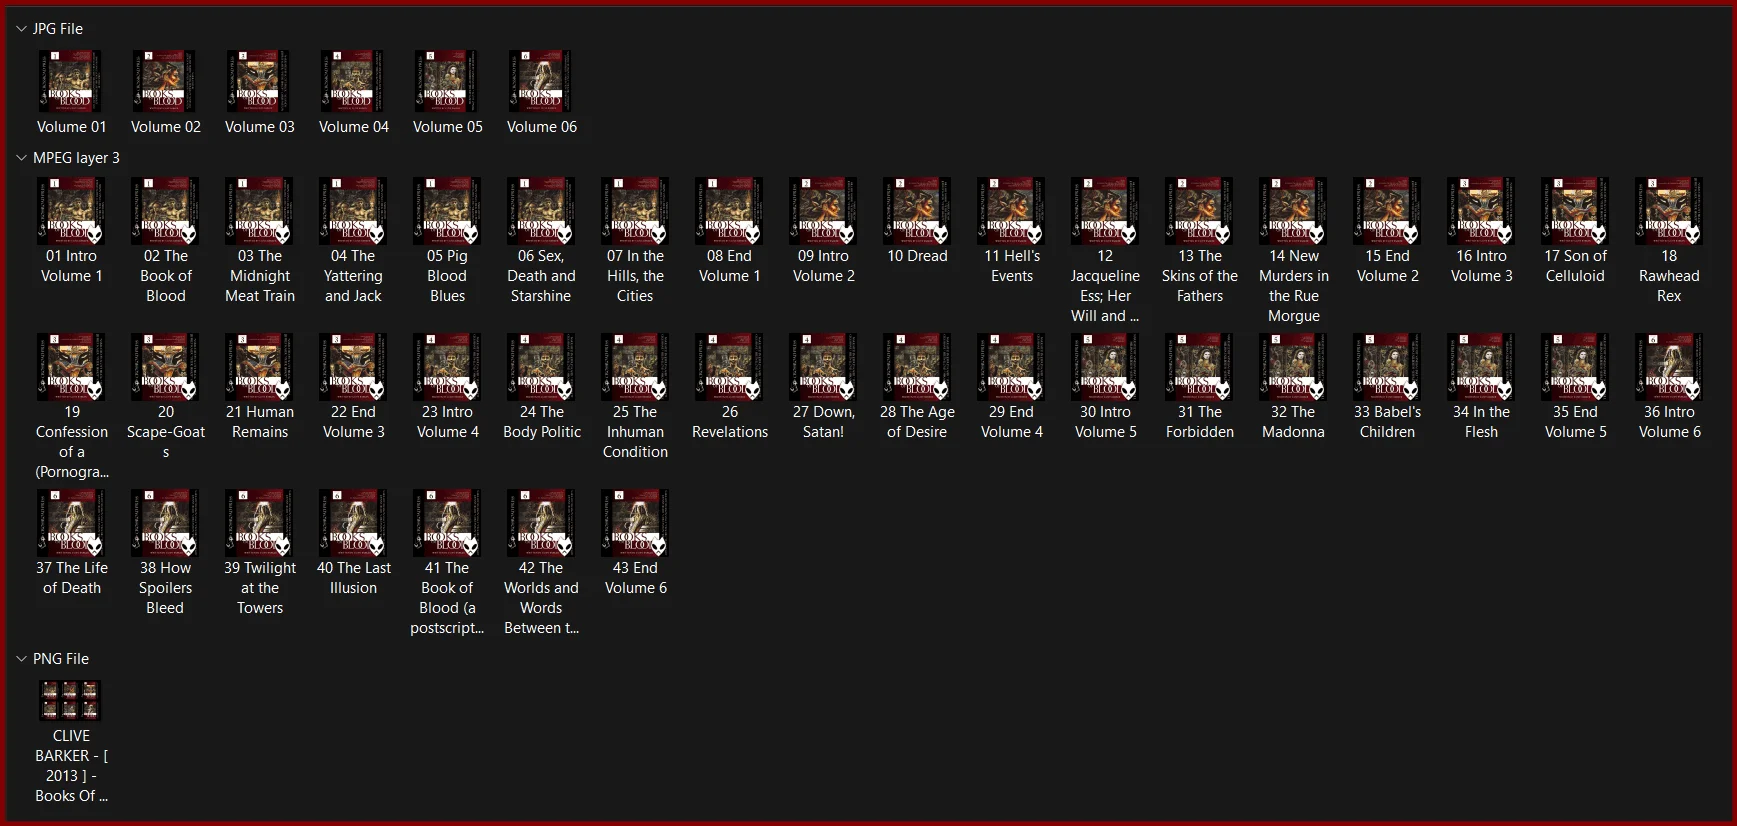The width and height of the screenshot is (1737, 826).
Task: Click the '43 End Volume 6' file name
Action: [x=636, y=578]
